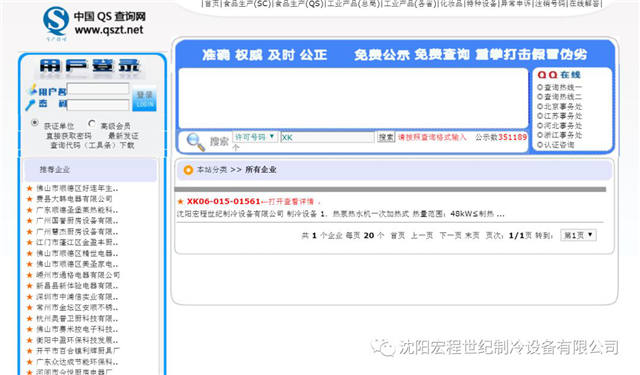Viewport: 640px width, 375px height.
Task: Open QQ contact 江苏事务处
Action: click(563, 116)
